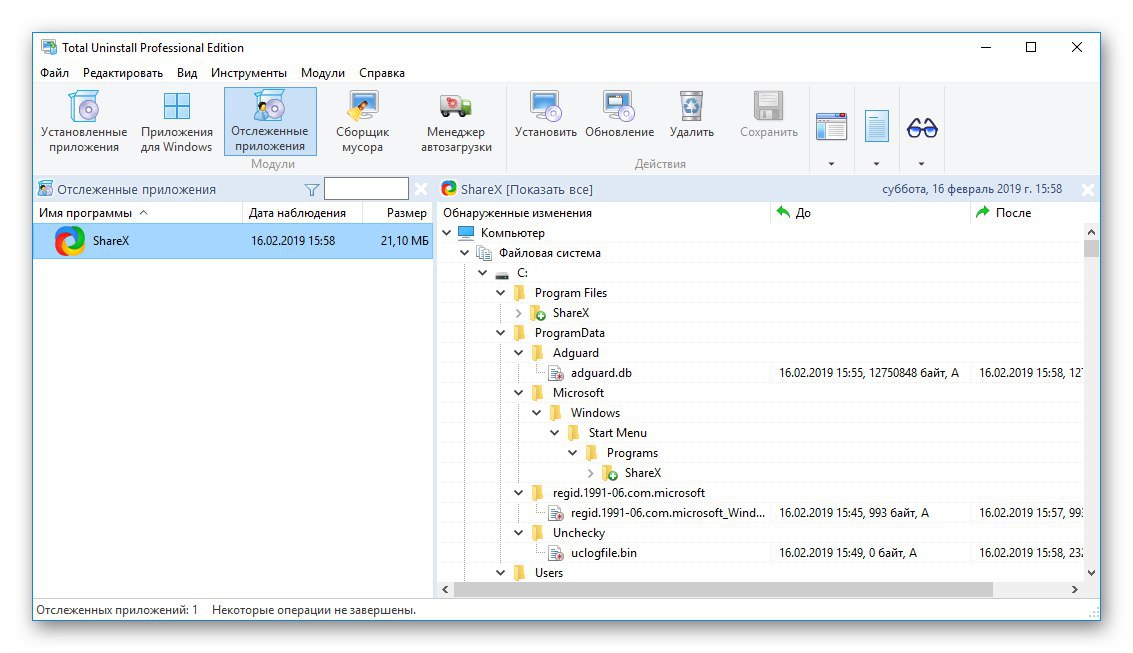The height and width of the screenshot is (653, 1133).
Task: Open dropdown under the window layout icon
Action: pos(831,164)
